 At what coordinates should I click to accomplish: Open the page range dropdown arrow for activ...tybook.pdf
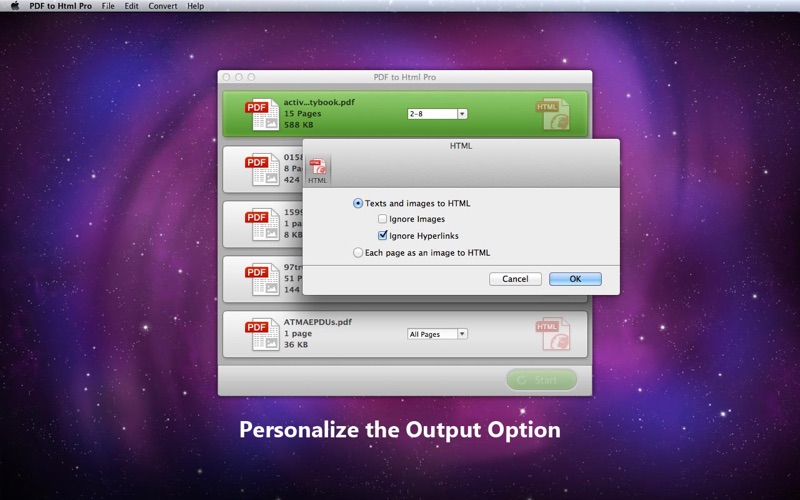point(462,114)
